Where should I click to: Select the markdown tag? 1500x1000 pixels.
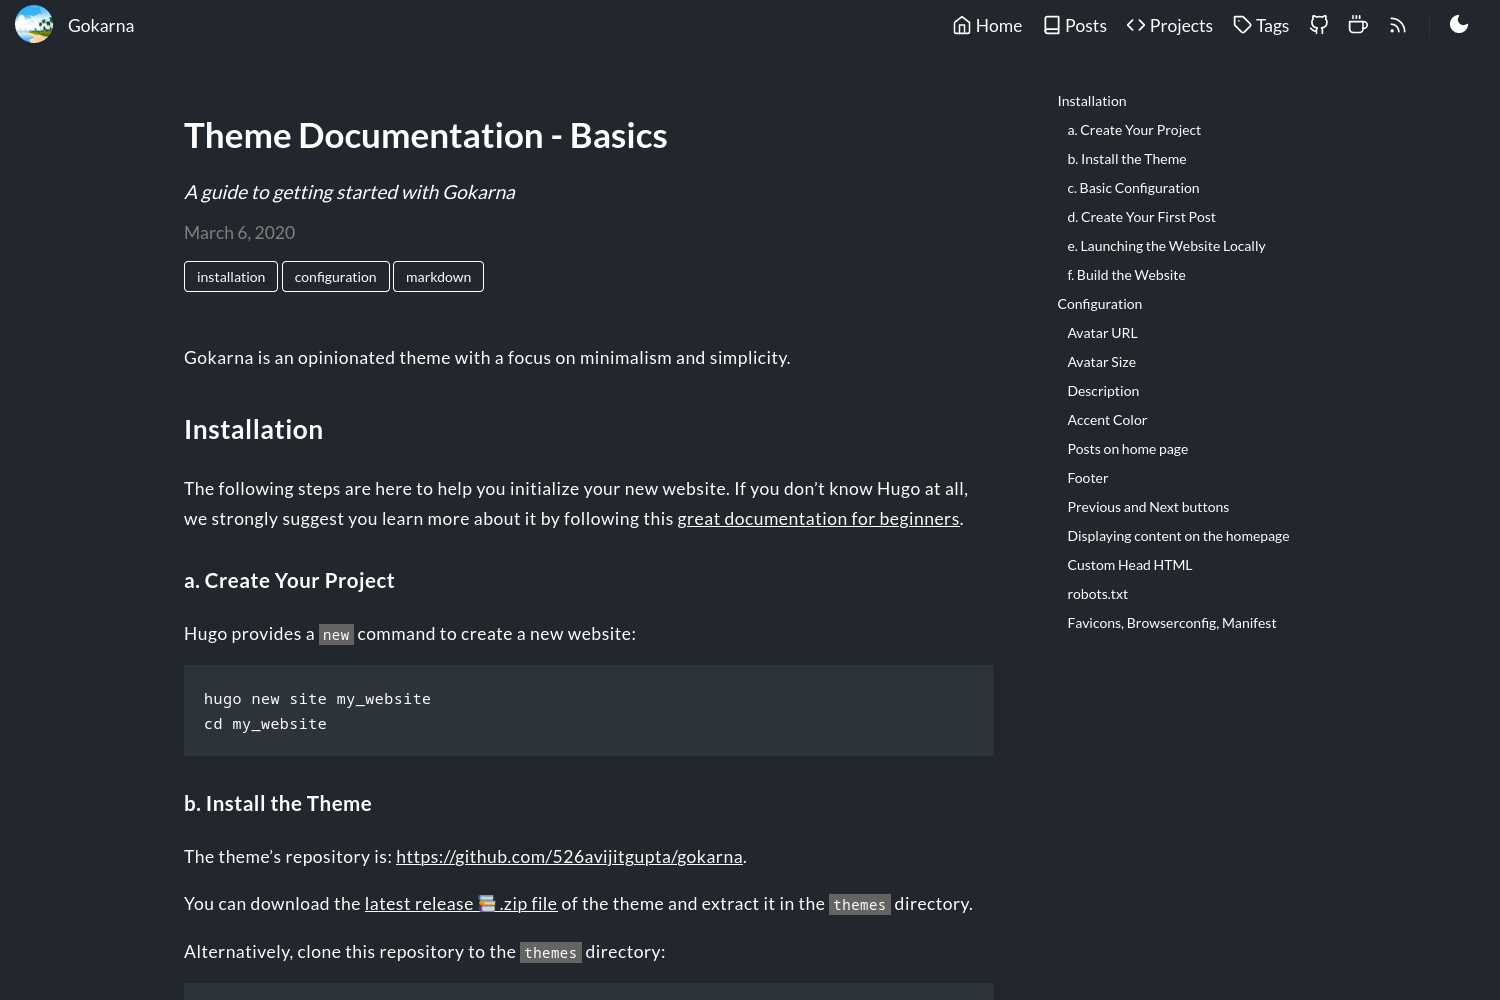coord(438,277)
